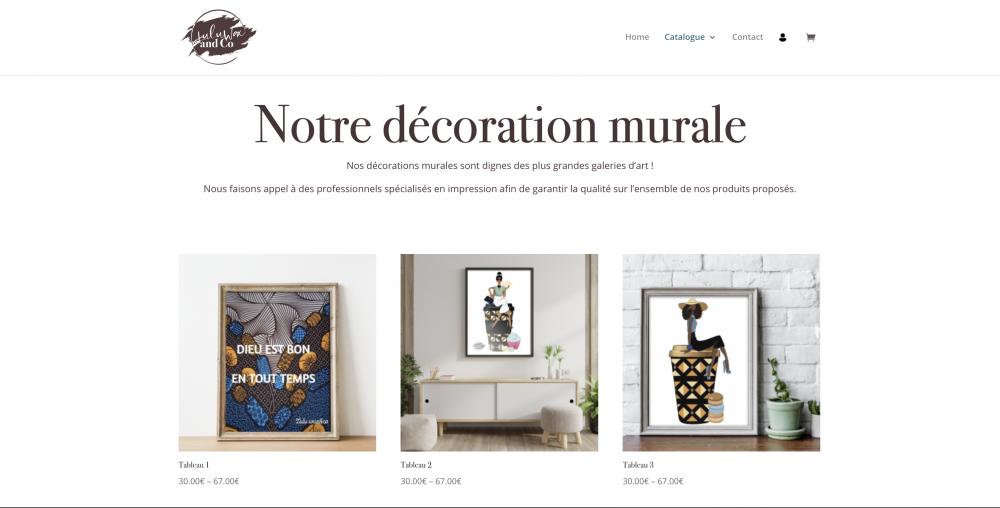The image size is (1000, 508).
Task: Click the Tableau 2 title link
Action: 416,465
